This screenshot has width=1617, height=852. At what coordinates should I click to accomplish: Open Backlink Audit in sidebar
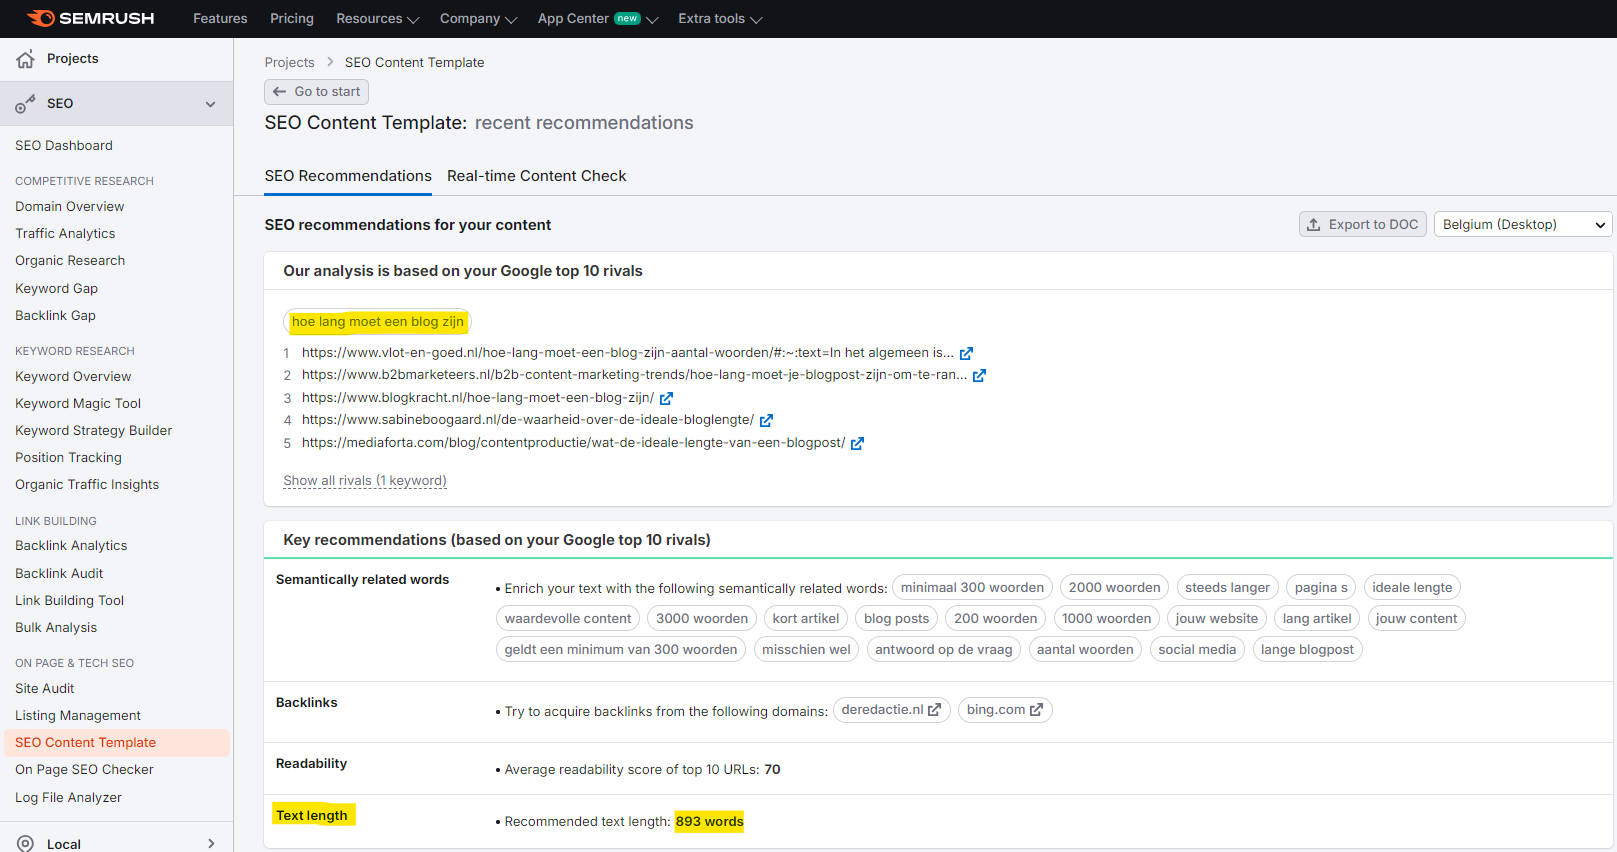coord(59,574)
